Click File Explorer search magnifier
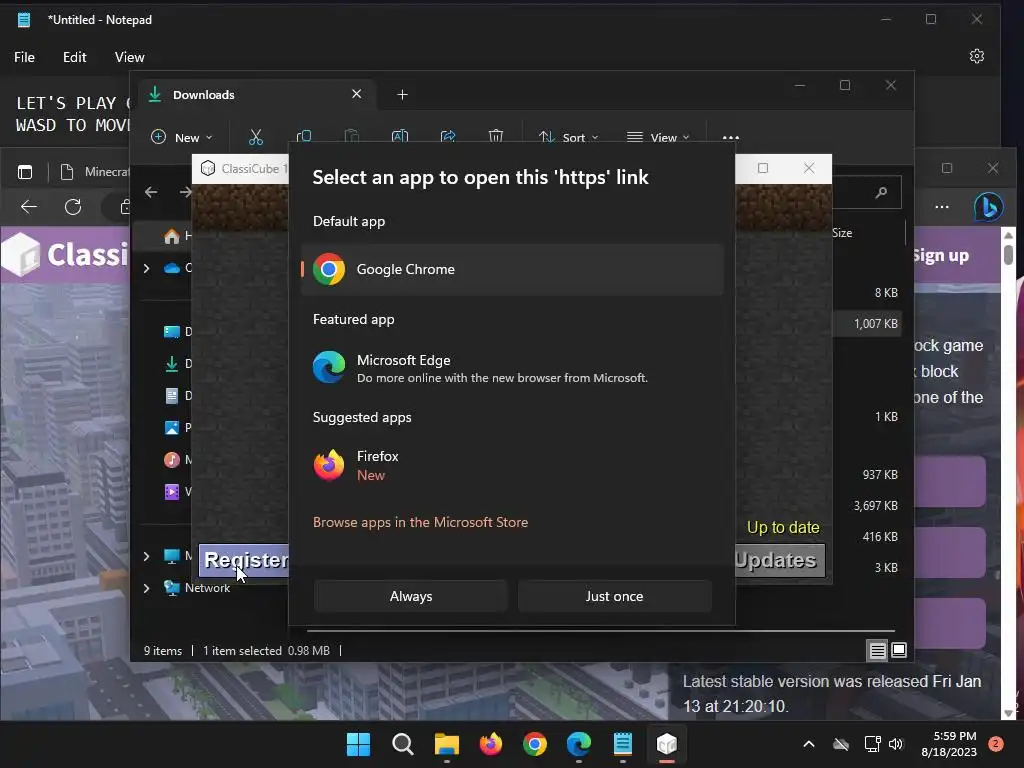Screen dimensions: 1024x768 tap(881, 193)
